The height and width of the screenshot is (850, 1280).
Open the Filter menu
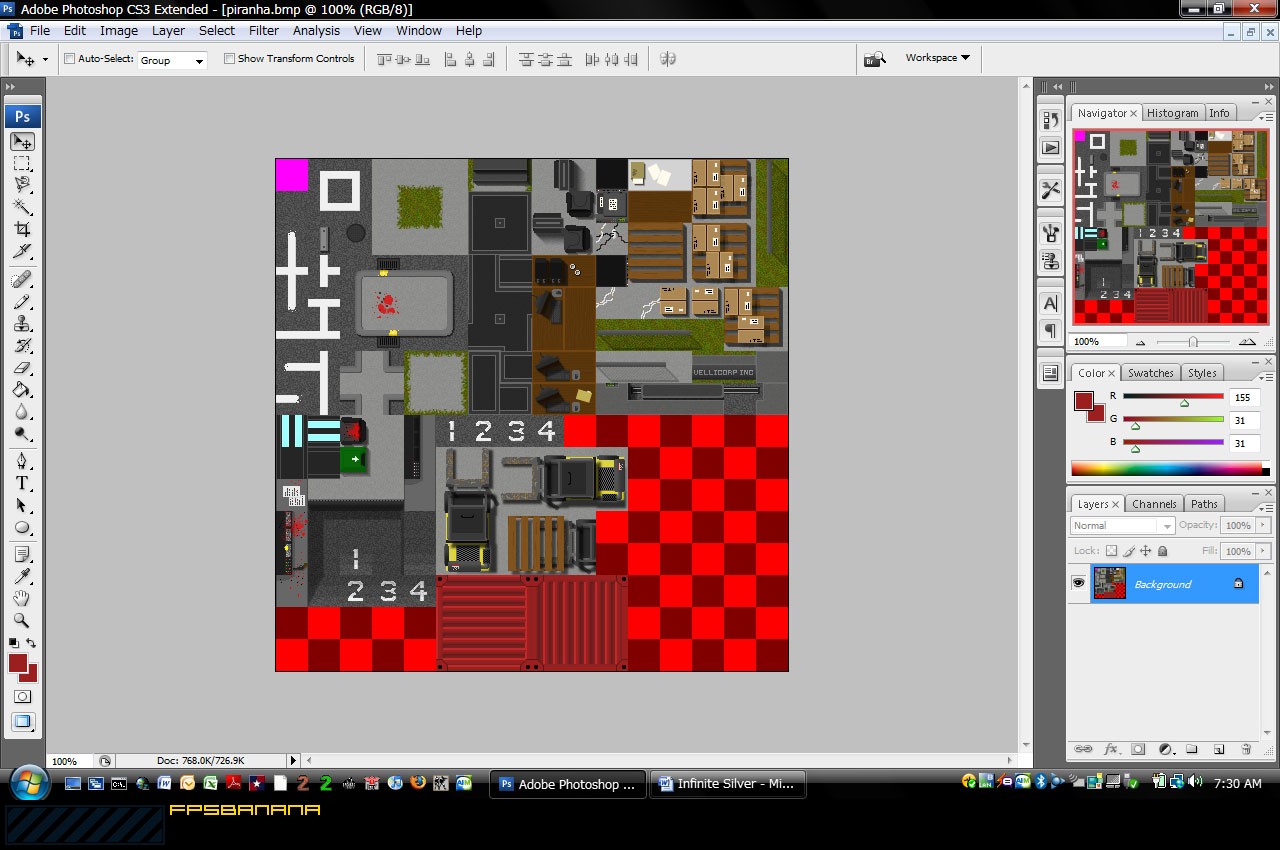tap(264, 31)
